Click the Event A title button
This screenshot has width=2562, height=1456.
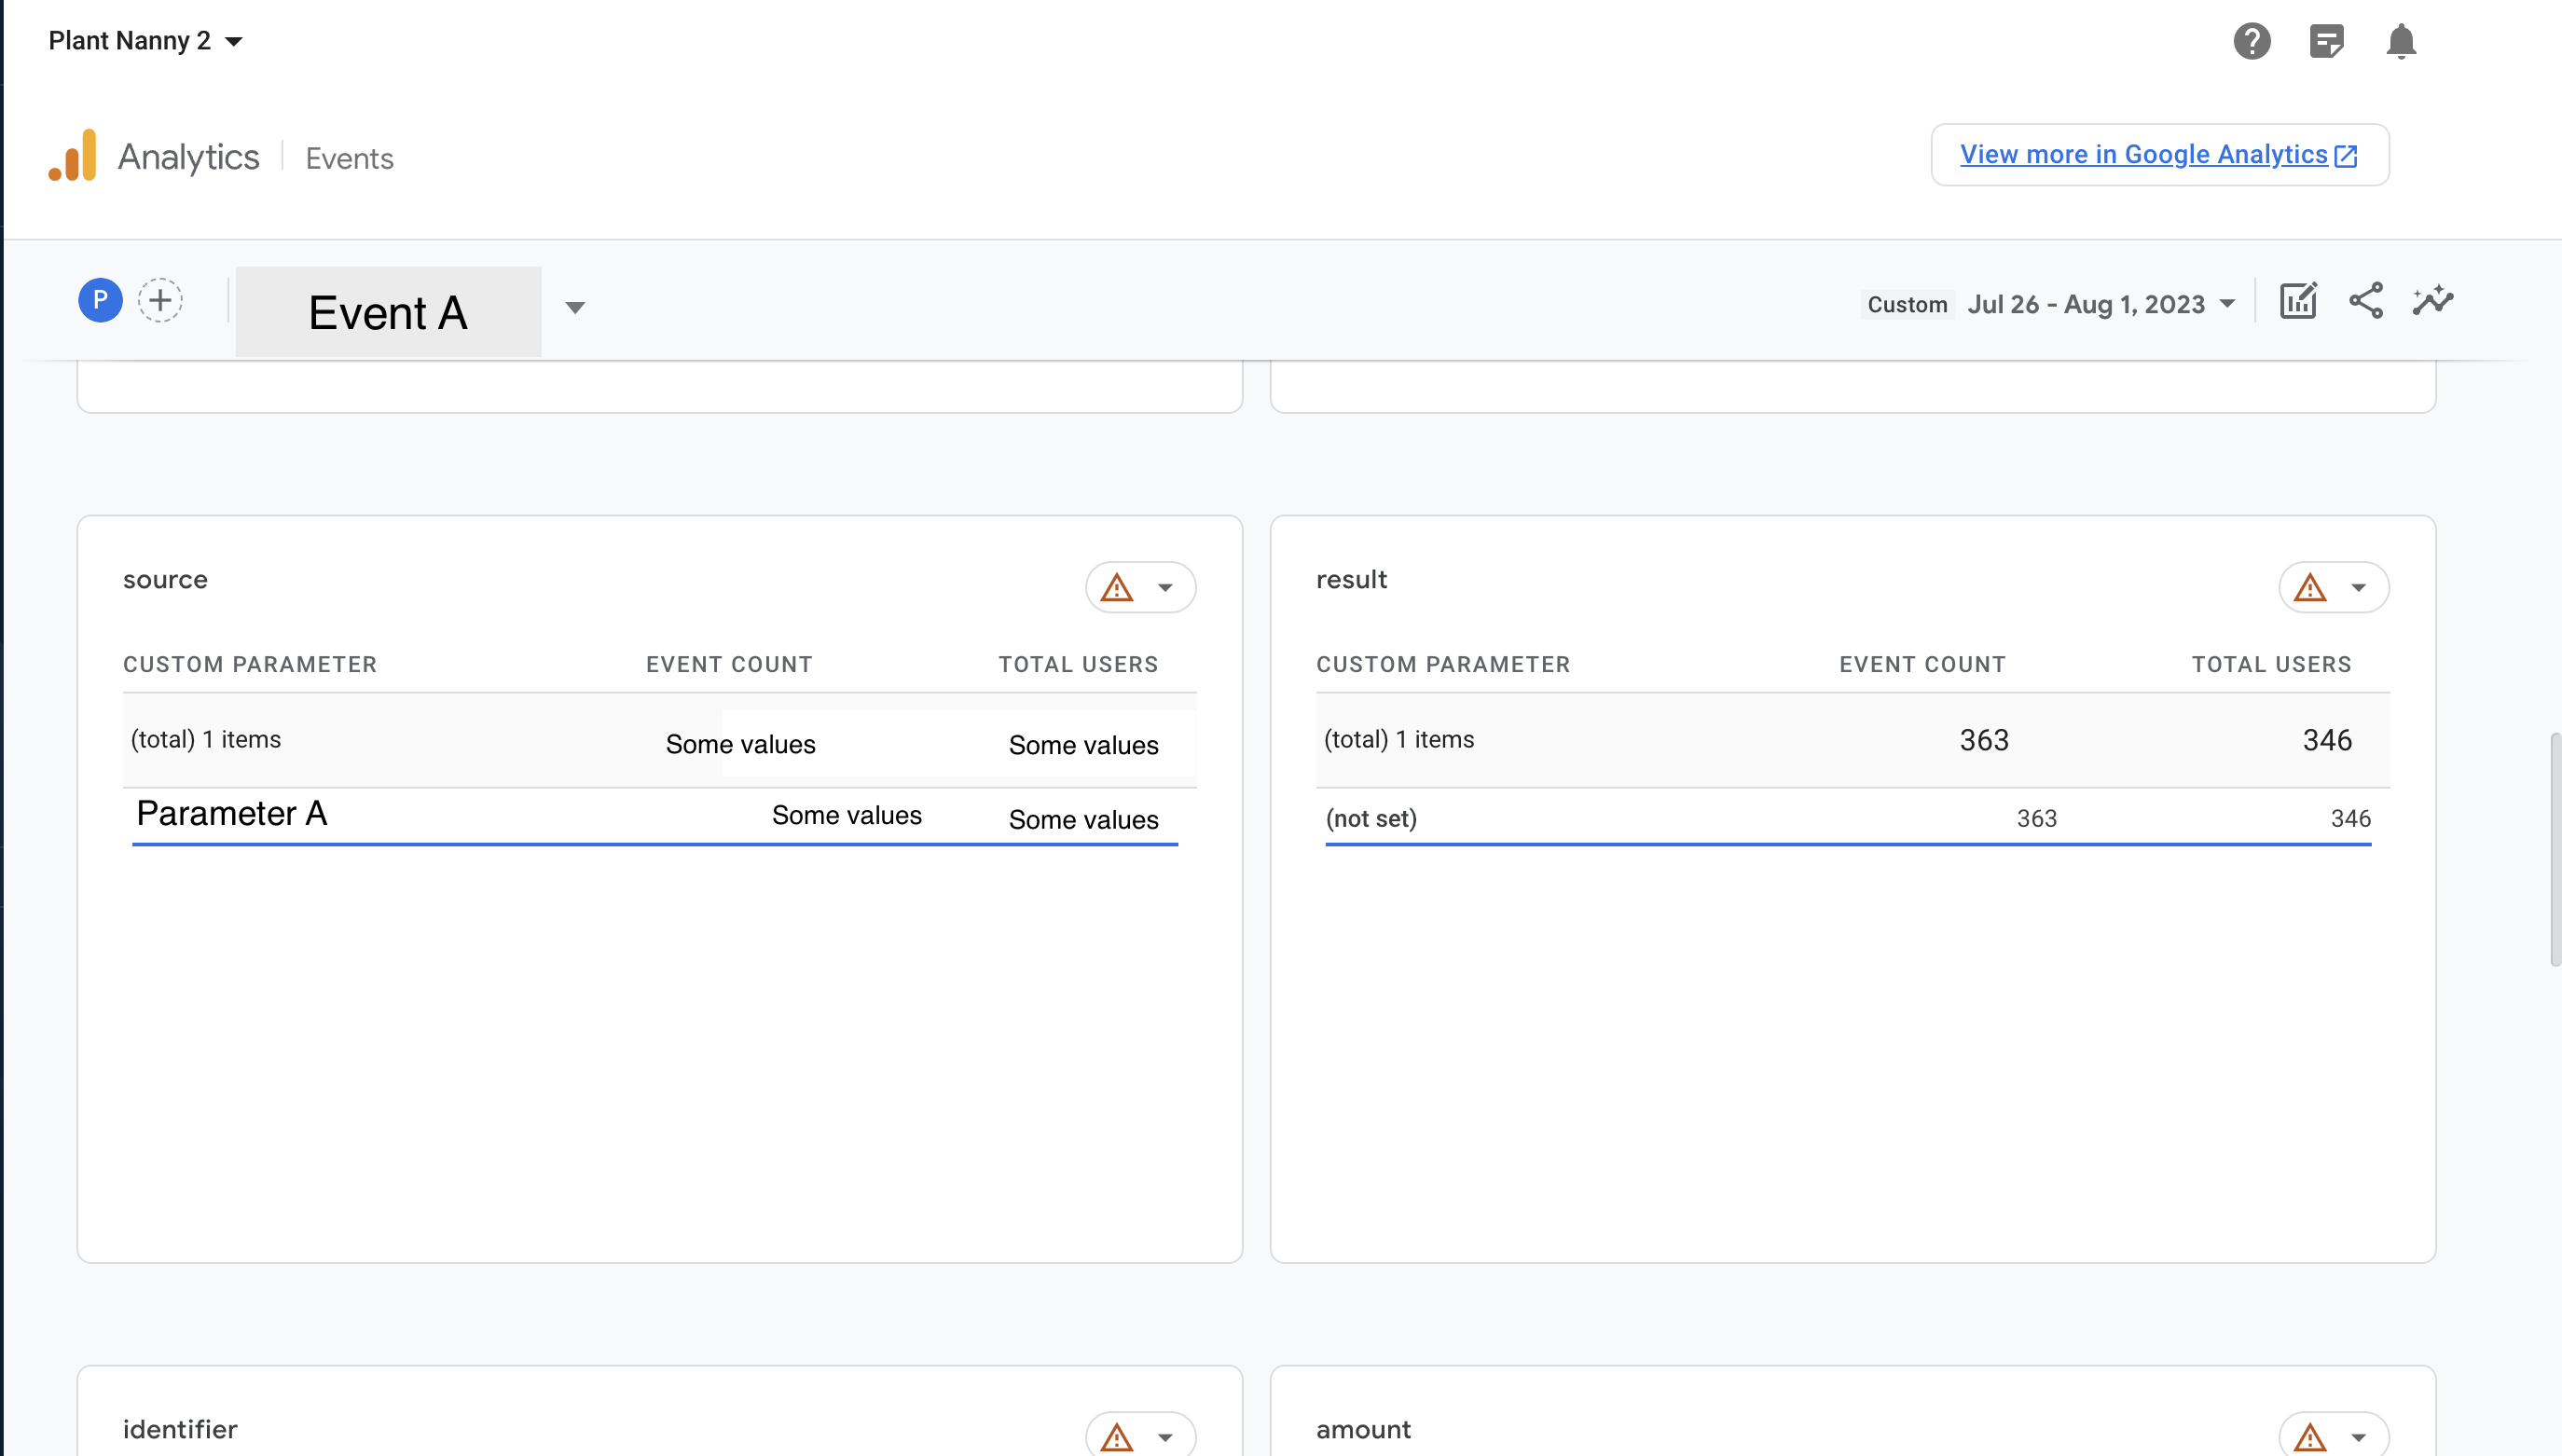tap(388, 312)
